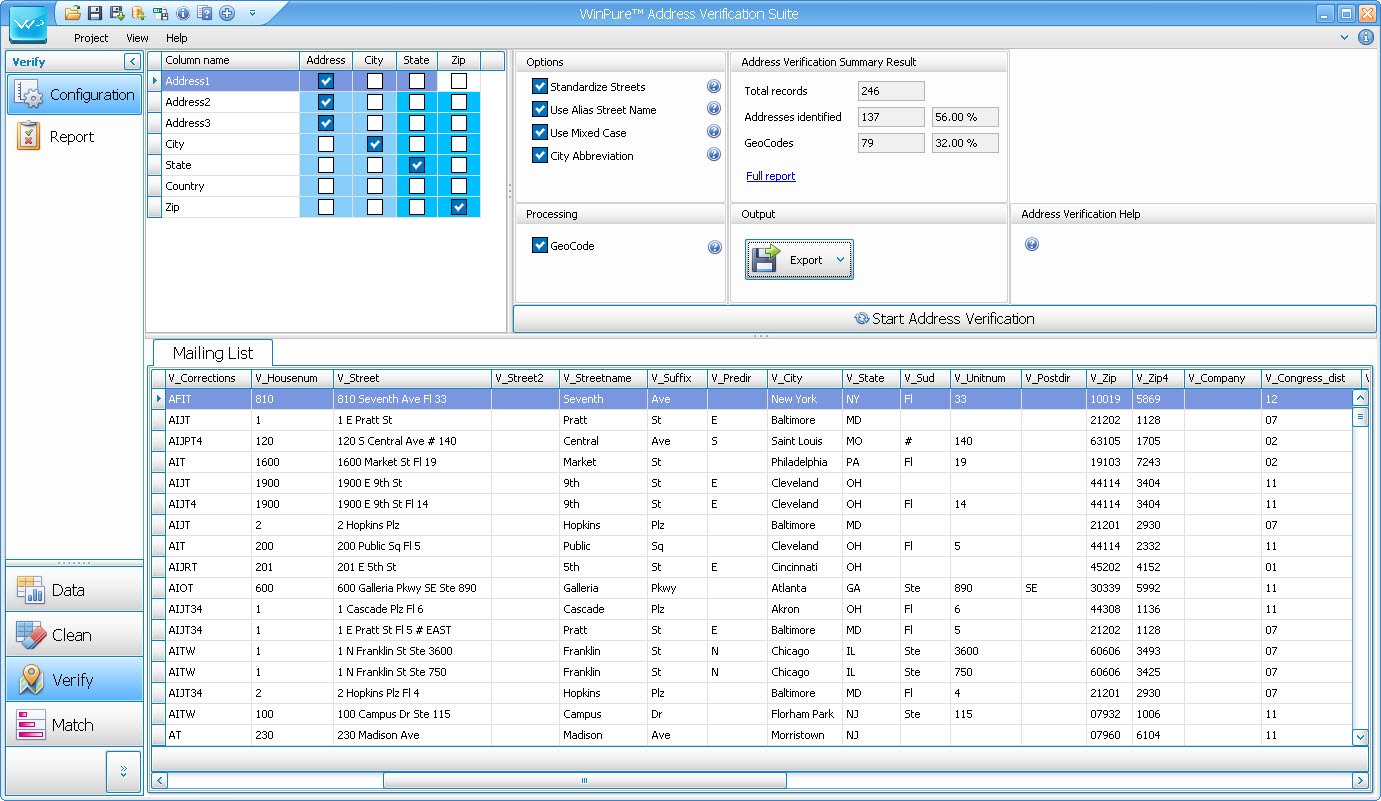Select the Address1 row in column list

(231, 81)
